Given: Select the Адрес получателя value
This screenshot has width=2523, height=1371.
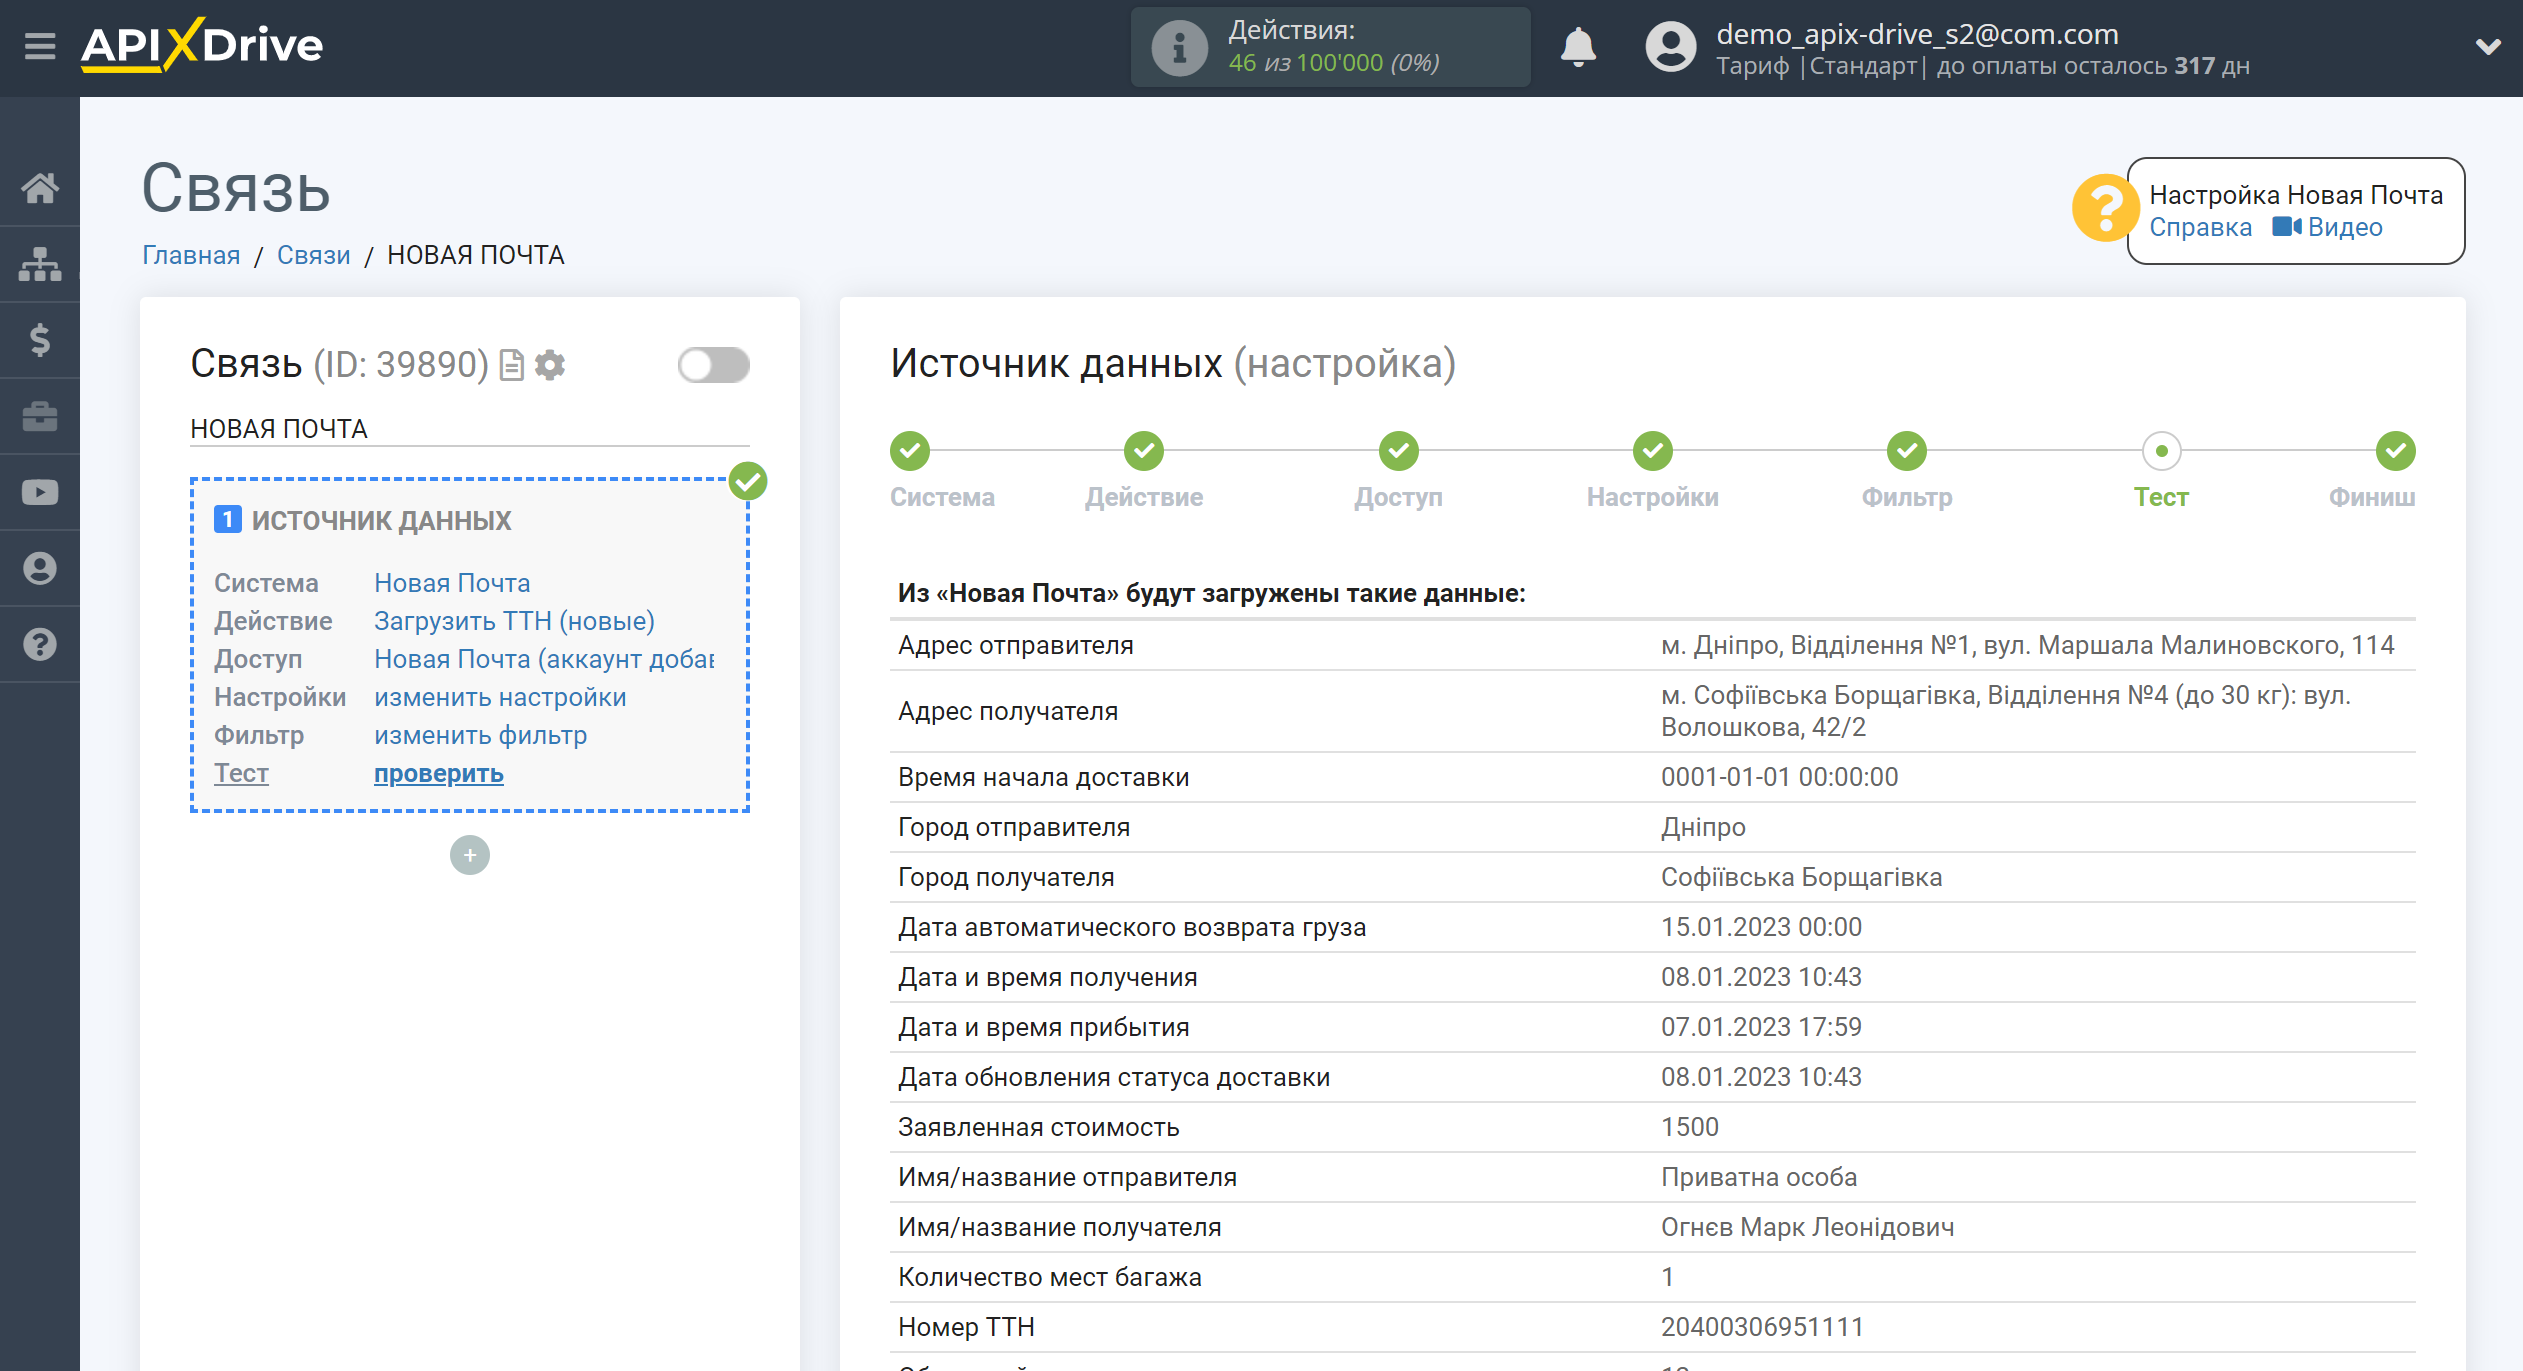Looking at the screenshot, I should click(x=2005, y=711).
